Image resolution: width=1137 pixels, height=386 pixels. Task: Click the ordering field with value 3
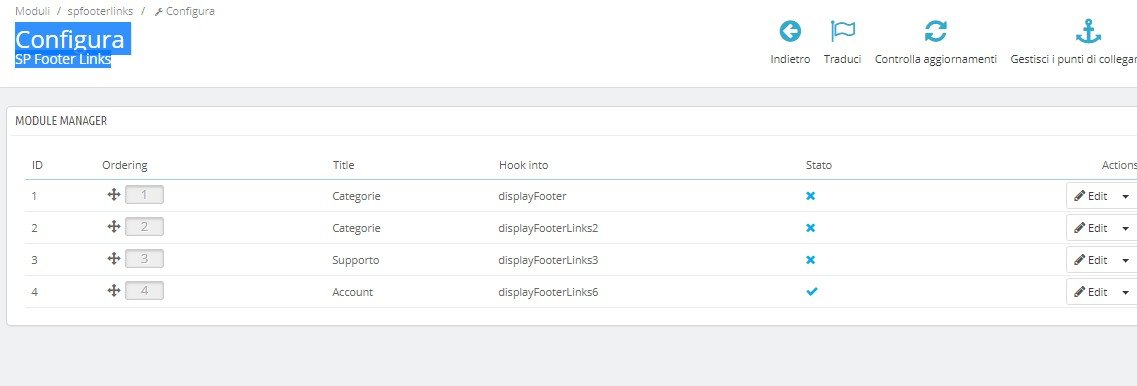coord(144,258)
